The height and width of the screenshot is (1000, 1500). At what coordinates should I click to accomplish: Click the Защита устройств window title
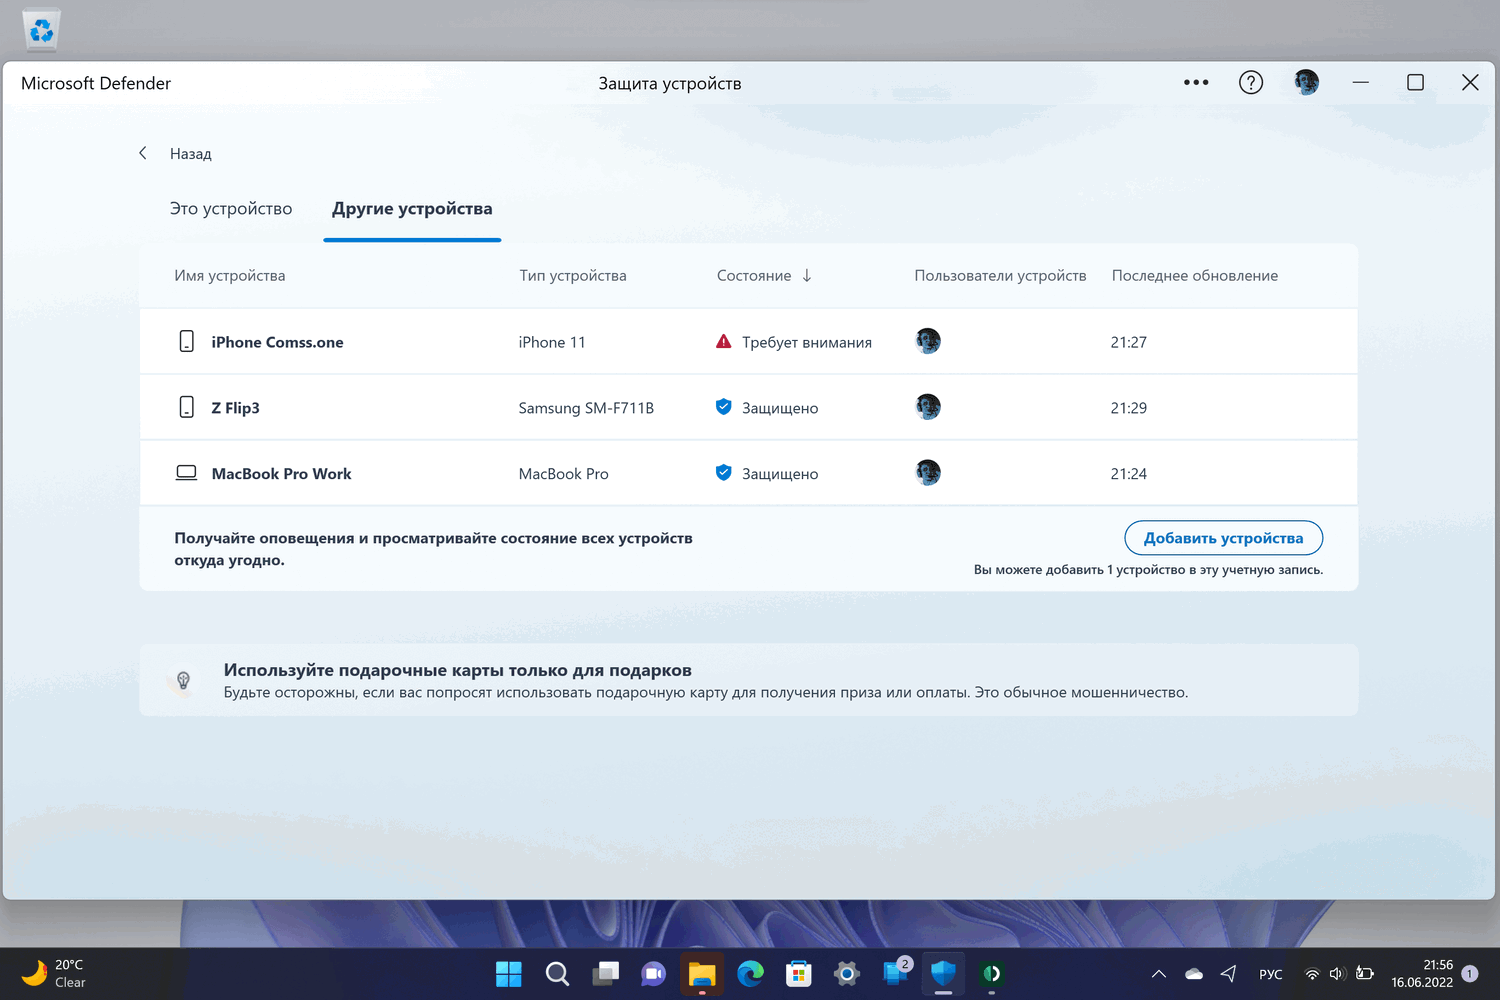tap(670, 83)
